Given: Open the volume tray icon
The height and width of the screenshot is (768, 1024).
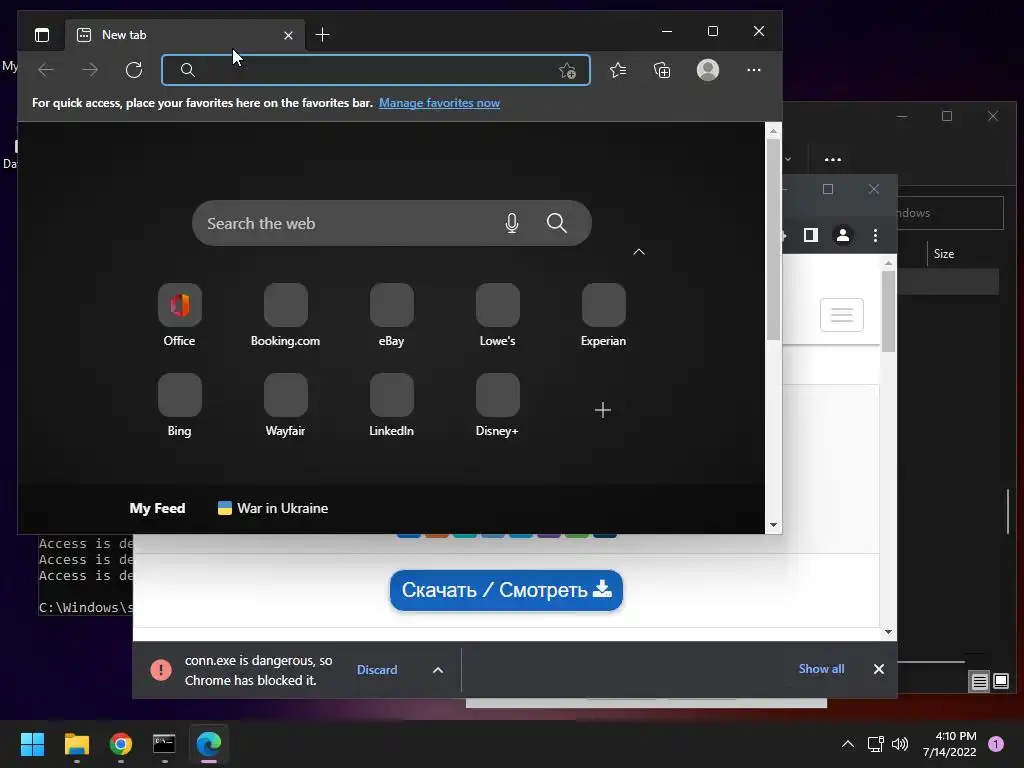Looking at the screenshot, I should pyautogui.click(x=900, y=744).
